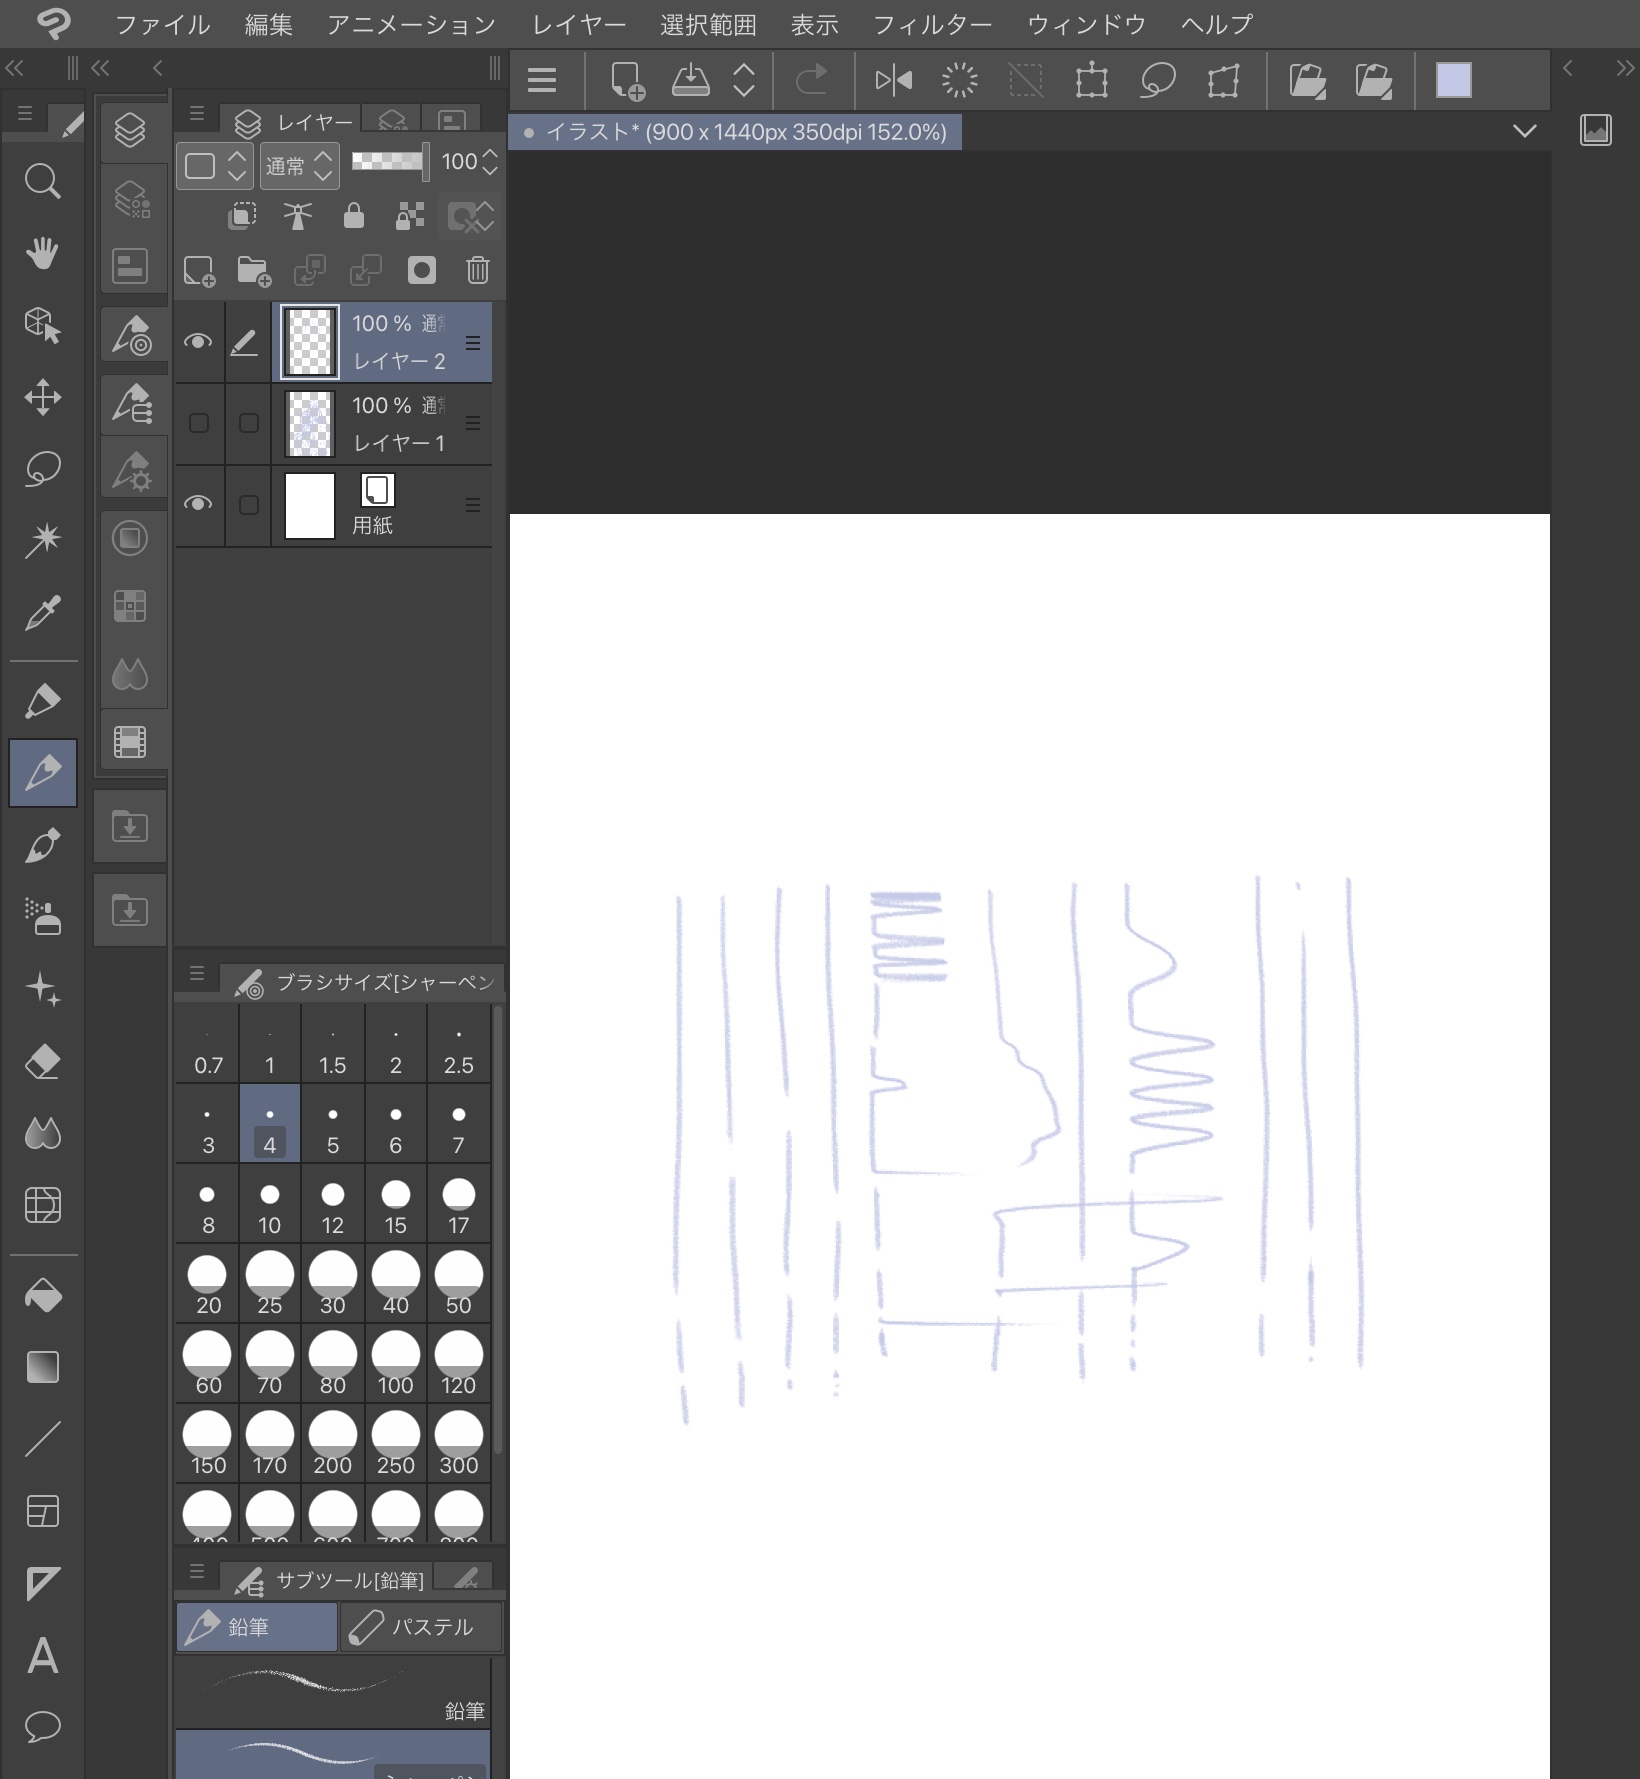This screenshot has width=1640, height=1779.
Task: Open the 編集 menu
Action: (269, 24)
